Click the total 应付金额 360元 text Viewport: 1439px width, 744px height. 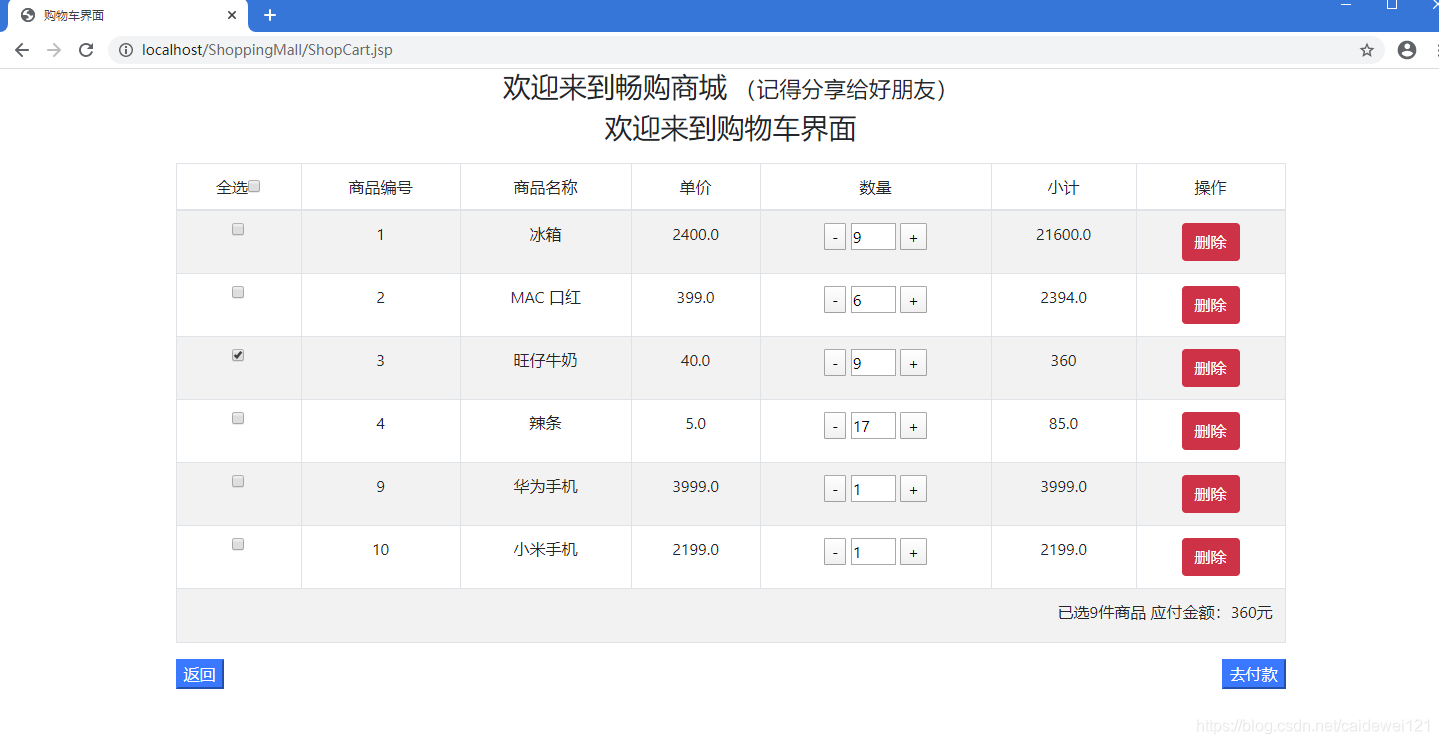click(1212, 613)
